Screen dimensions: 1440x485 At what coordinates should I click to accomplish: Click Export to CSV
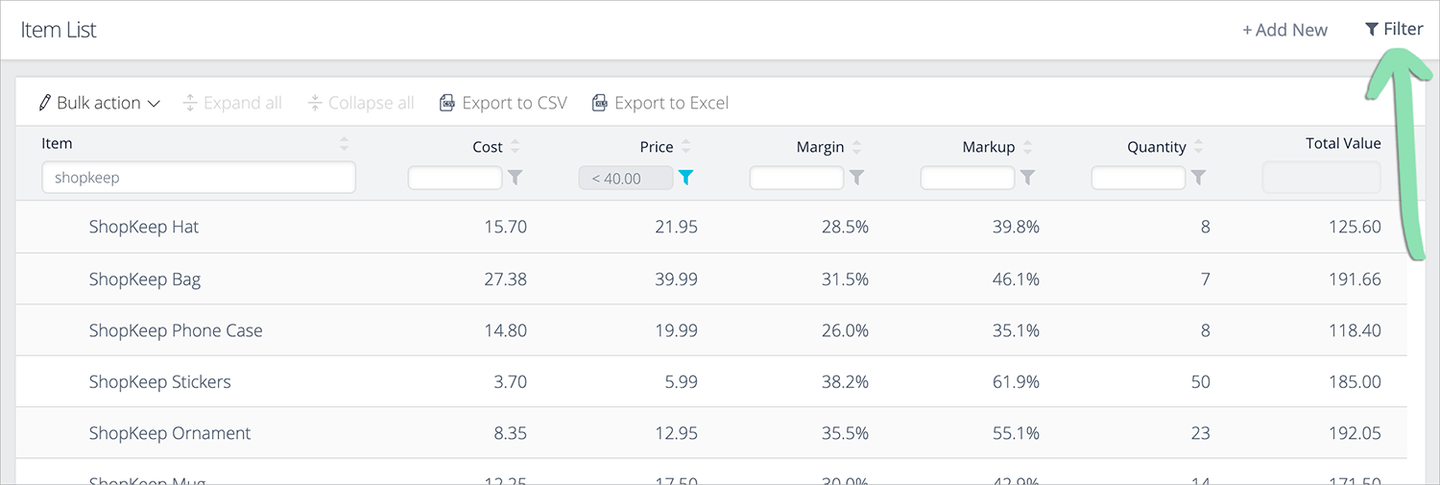click(503, 103)
